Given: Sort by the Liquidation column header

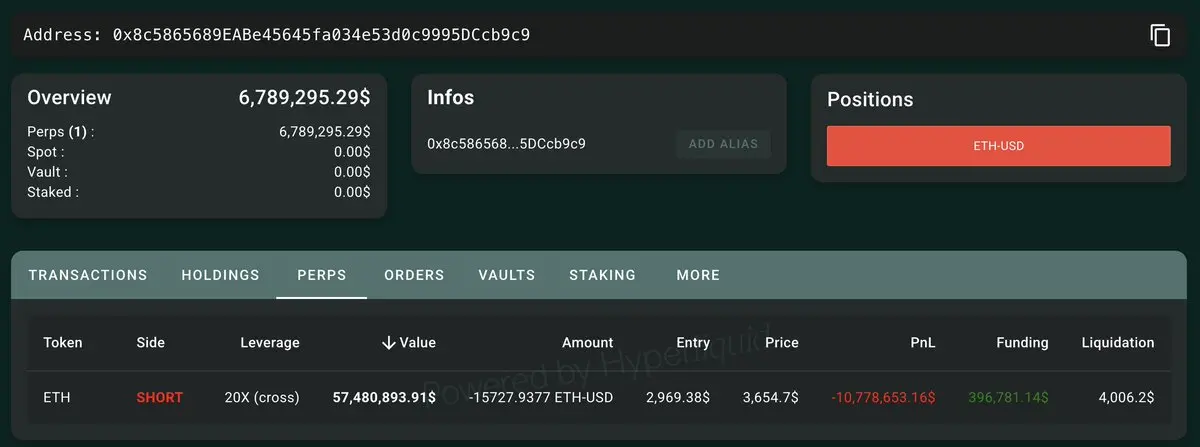Looking at the screenshot, I should pos(1118,342).
